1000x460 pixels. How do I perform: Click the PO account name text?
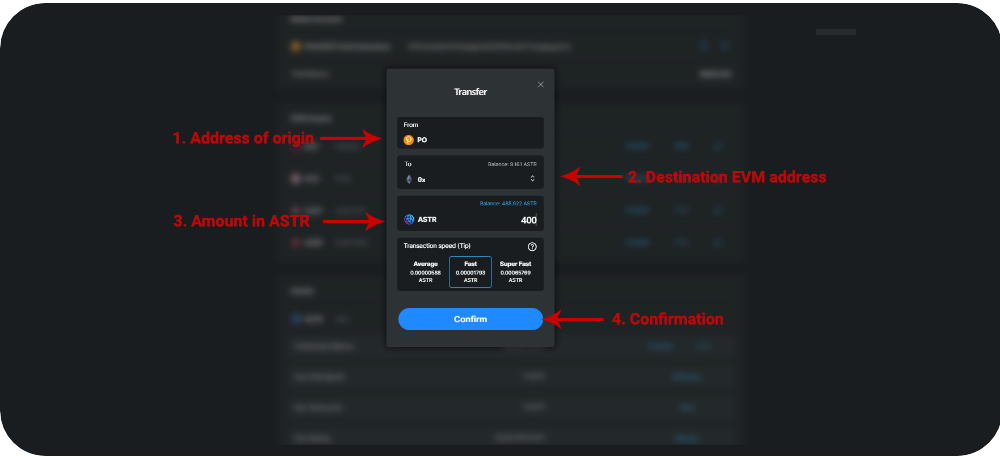422,140
